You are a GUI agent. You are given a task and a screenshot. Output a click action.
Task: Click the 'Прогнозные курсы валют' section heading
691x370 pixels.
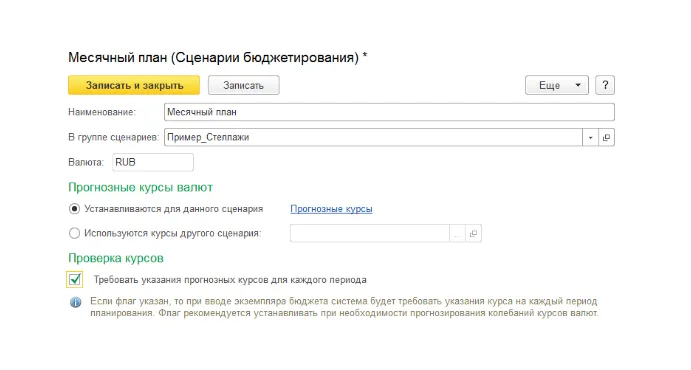140,188
